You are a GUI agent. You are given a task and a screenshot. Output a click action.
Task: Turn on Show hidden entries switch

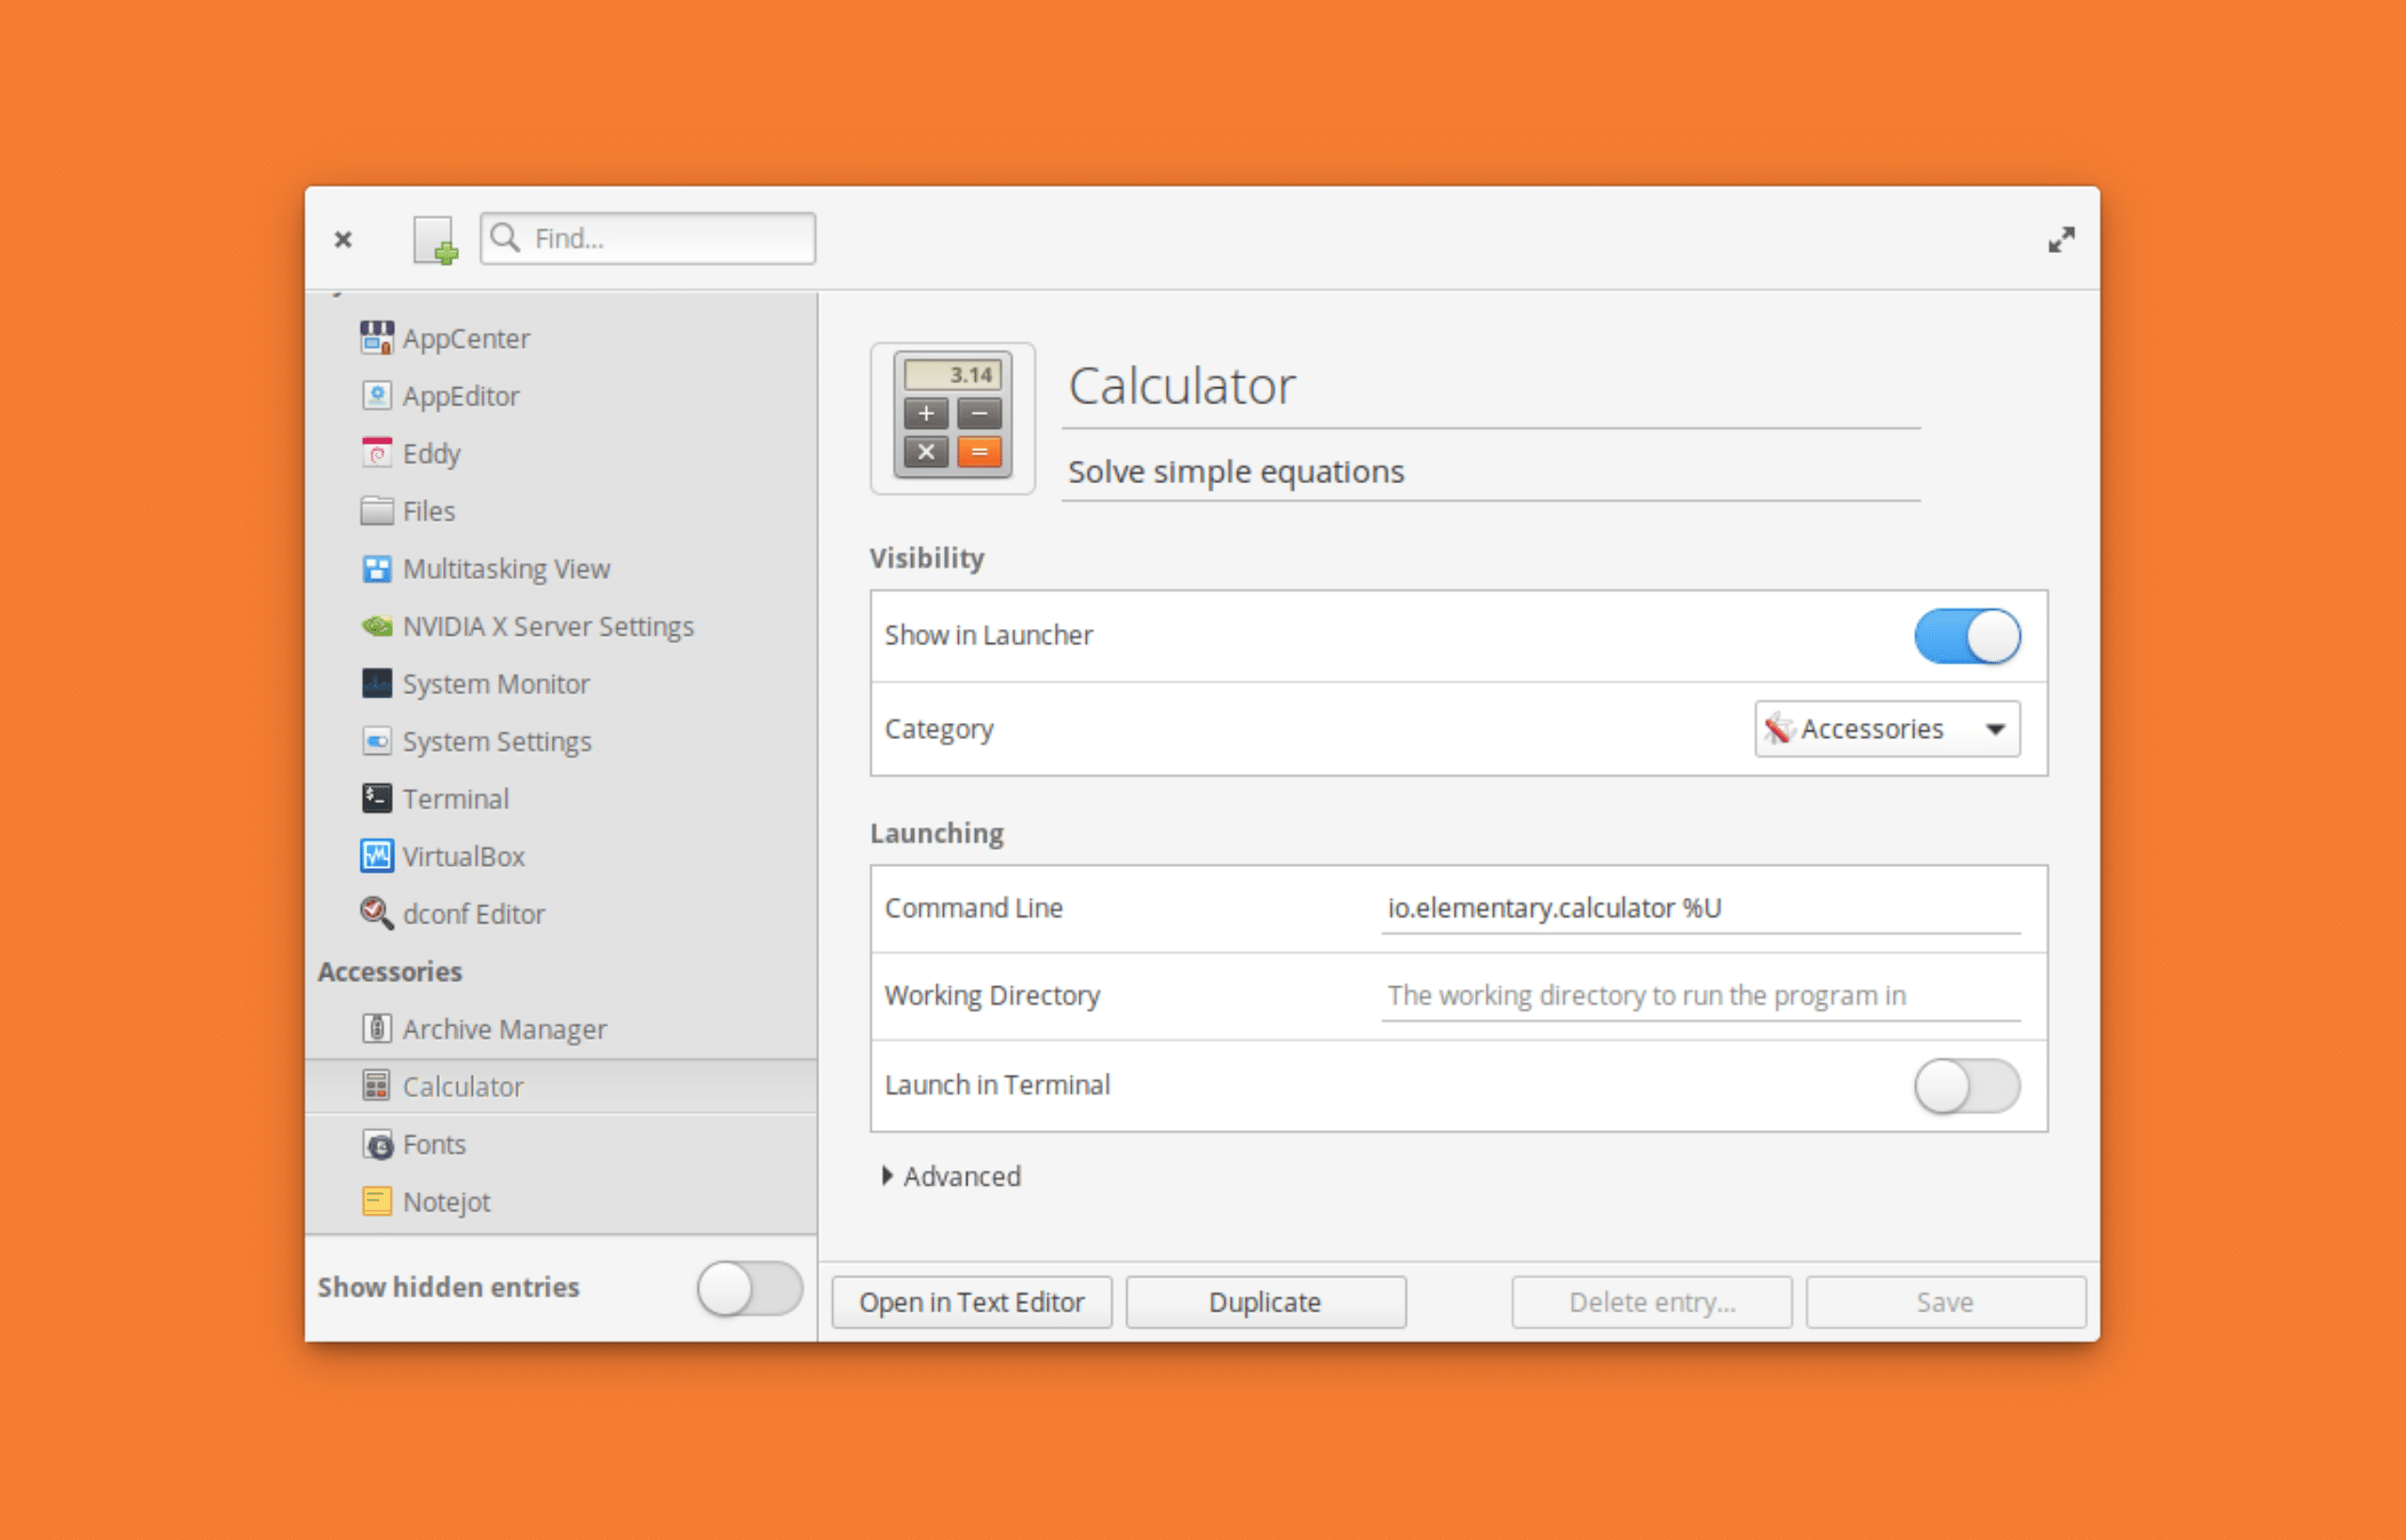coord(750,1288)
